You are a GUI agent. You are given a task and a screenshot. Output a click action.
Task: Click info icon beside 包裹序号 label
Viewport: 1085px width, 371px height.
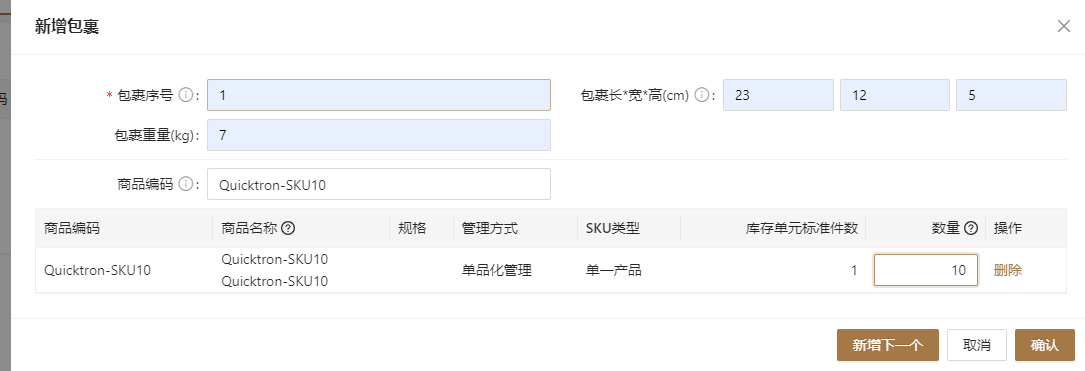point(185,95)
